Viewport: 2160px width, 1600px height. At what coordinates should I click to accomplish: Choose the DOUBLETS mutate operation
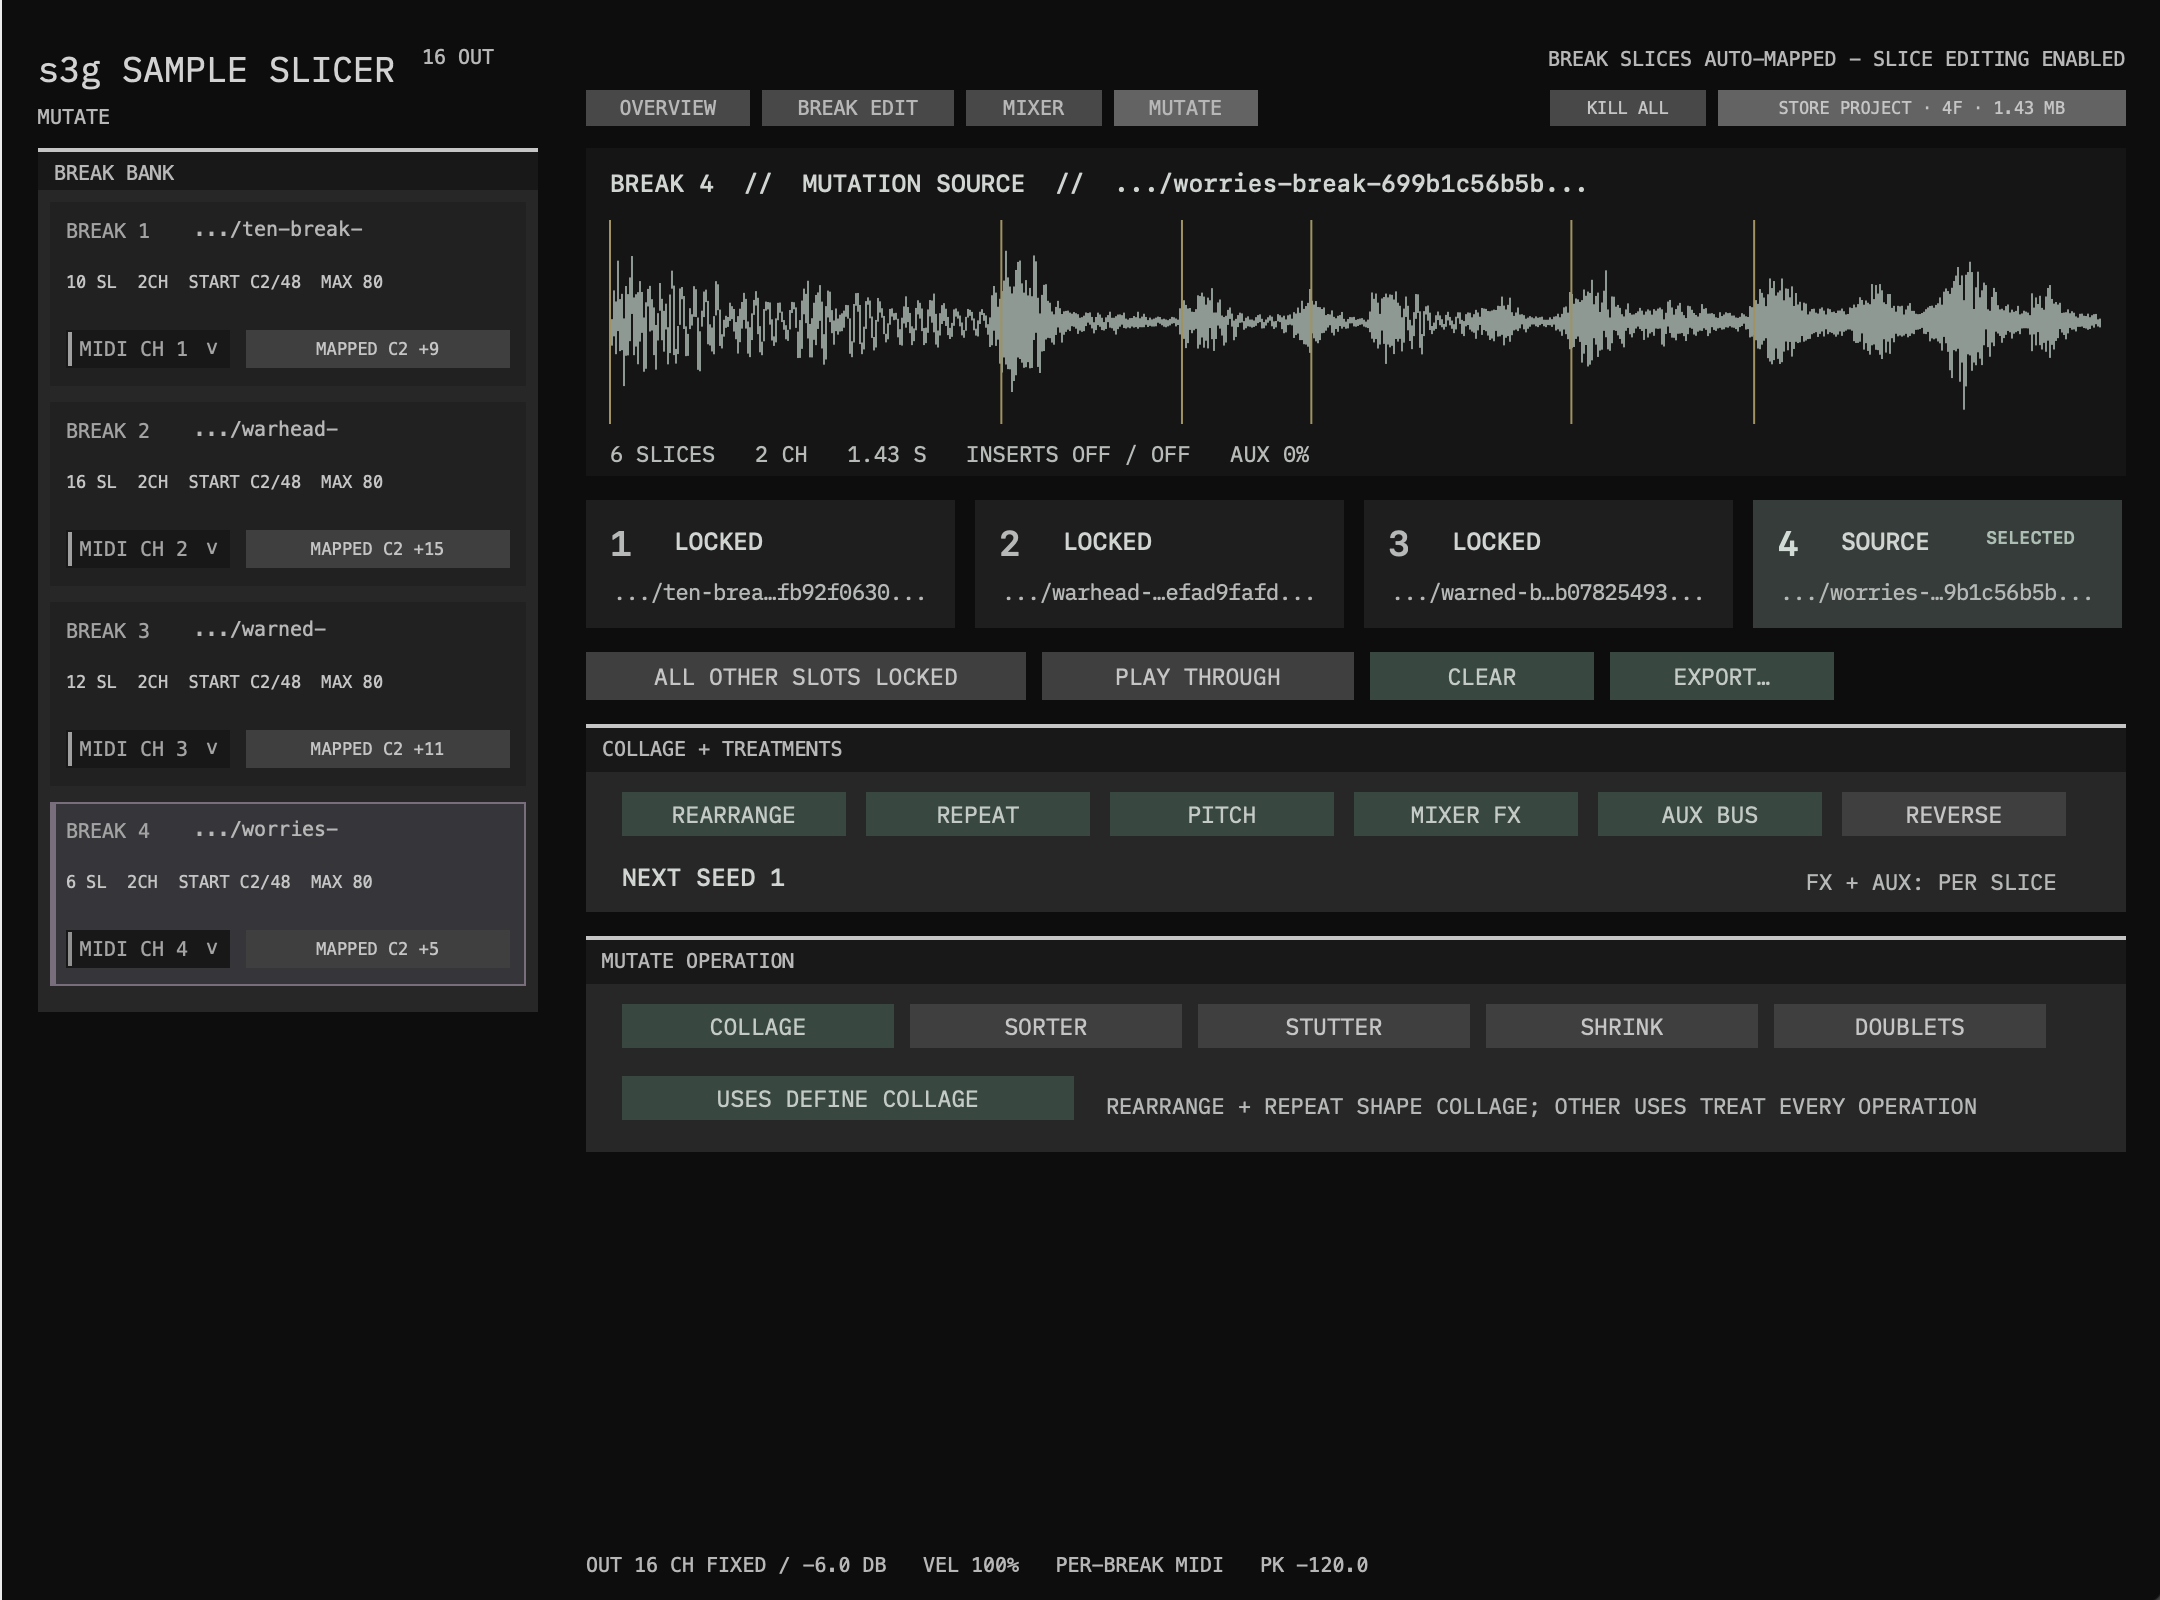click(1909, 1027)
